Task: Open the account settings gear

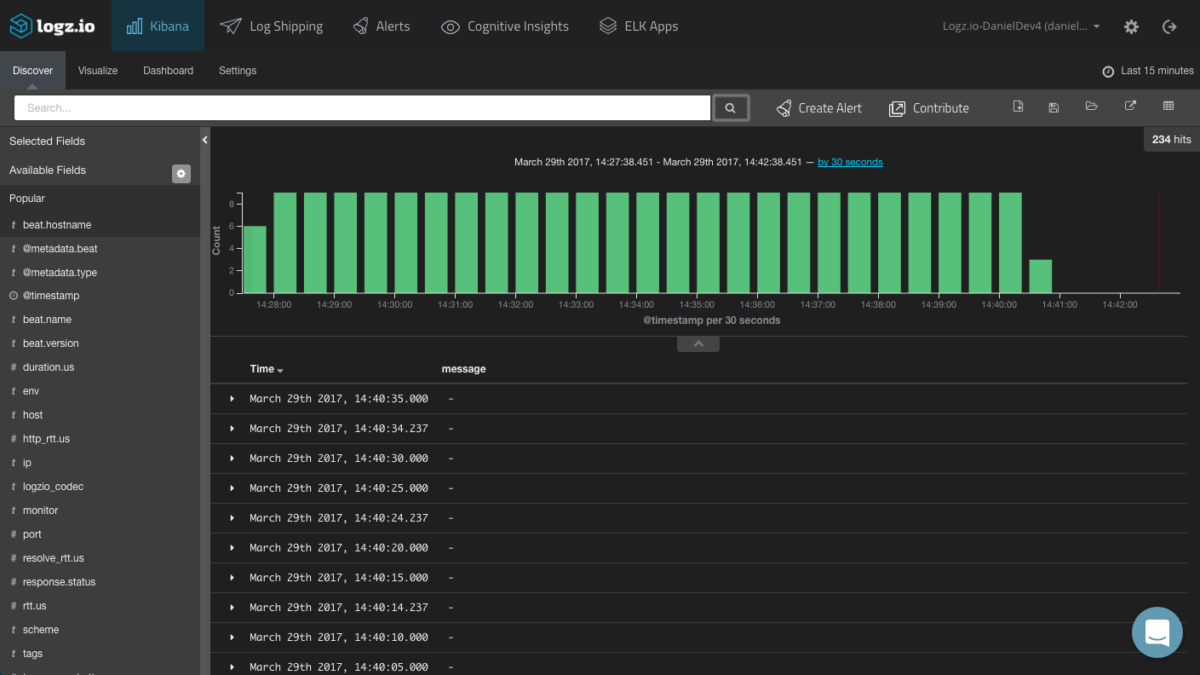Action: pos(1131,27)
